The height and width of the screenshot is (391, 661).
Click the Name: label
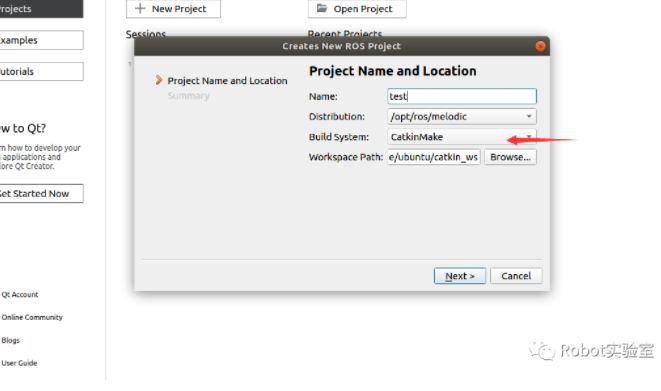(x=323, y=96)
